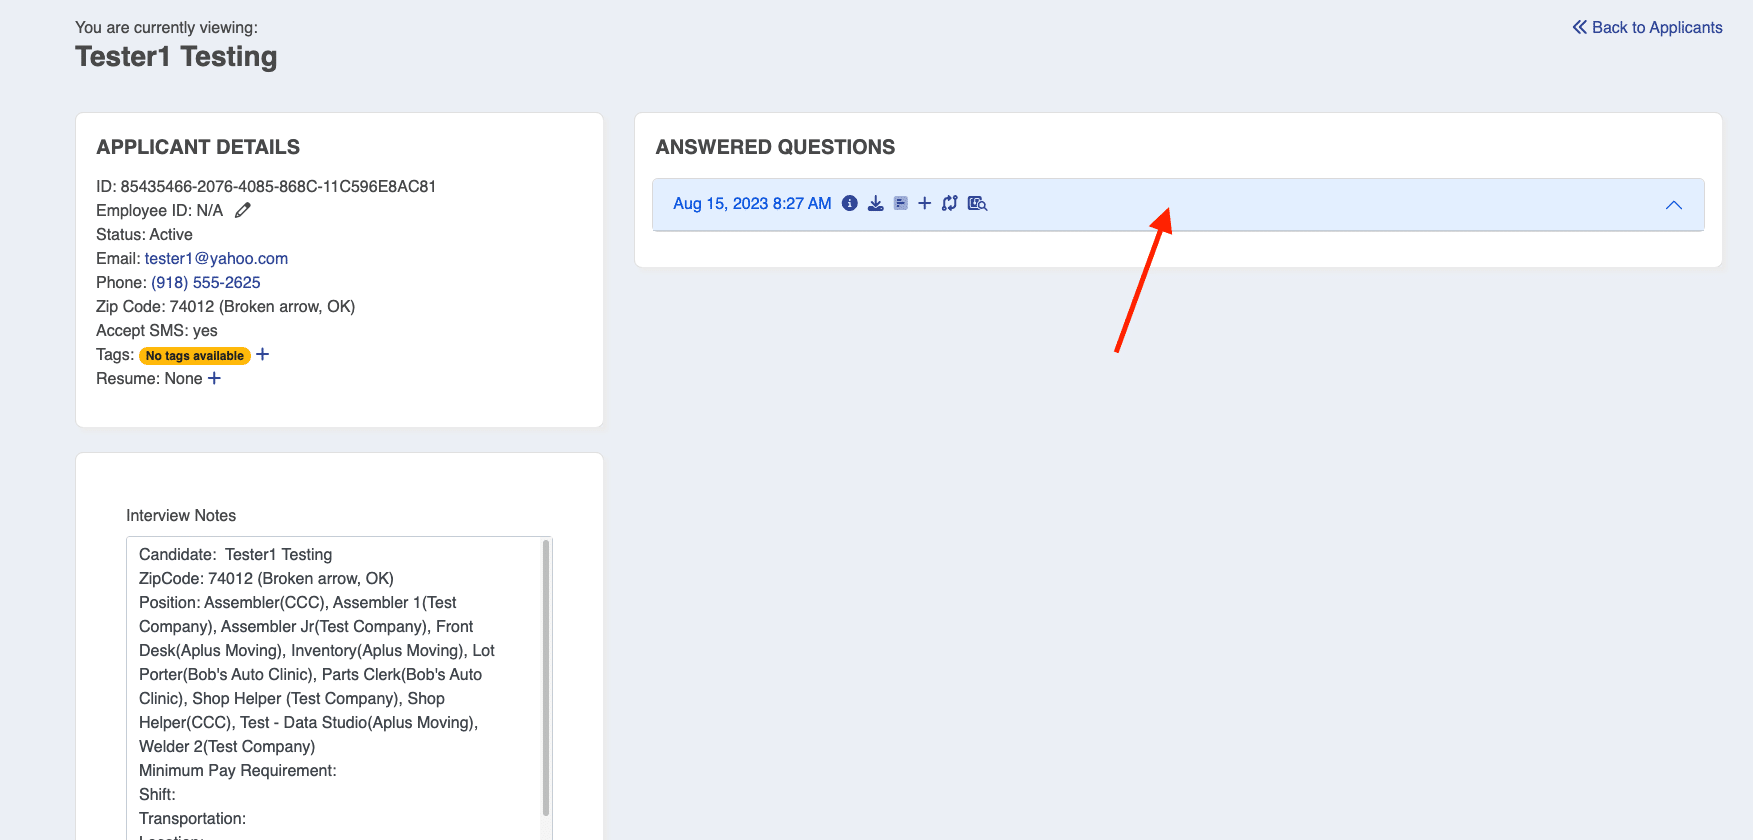
Task: Edit Employee ID with the pencil icon
Action: pos(242,210)
